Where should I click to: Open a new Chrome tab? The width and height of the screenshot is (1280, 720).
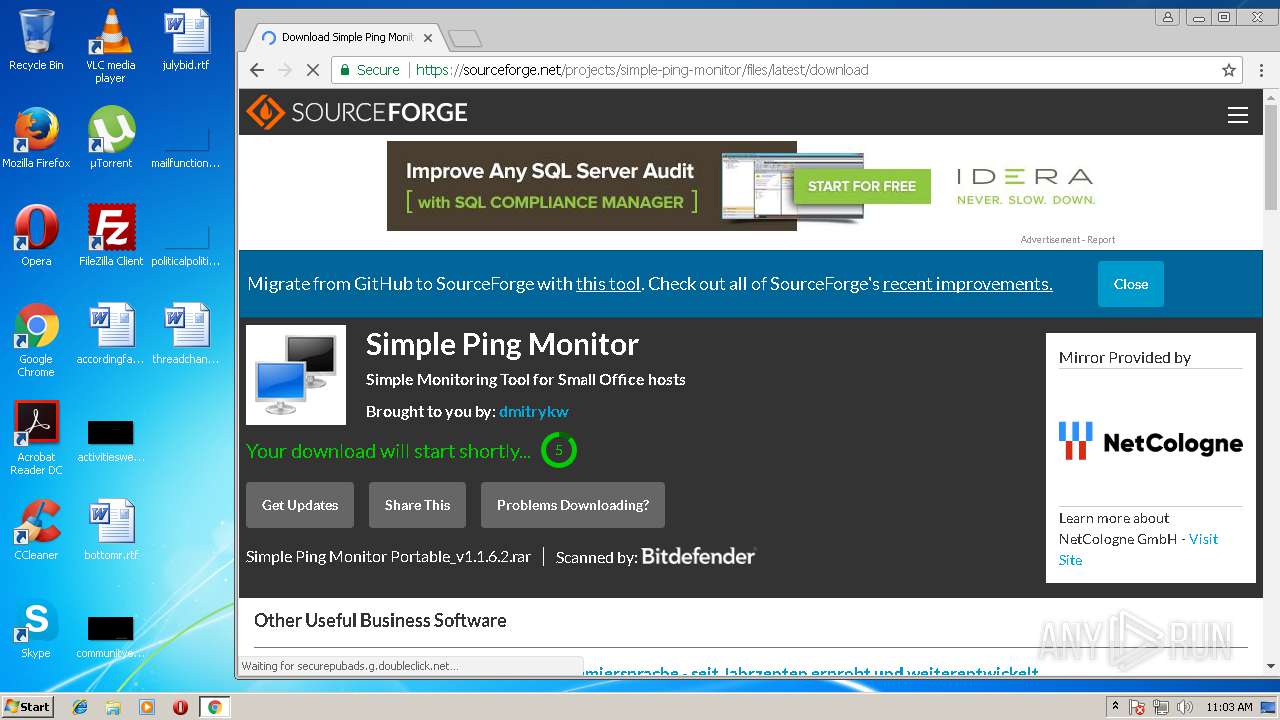tap(465, 39)
